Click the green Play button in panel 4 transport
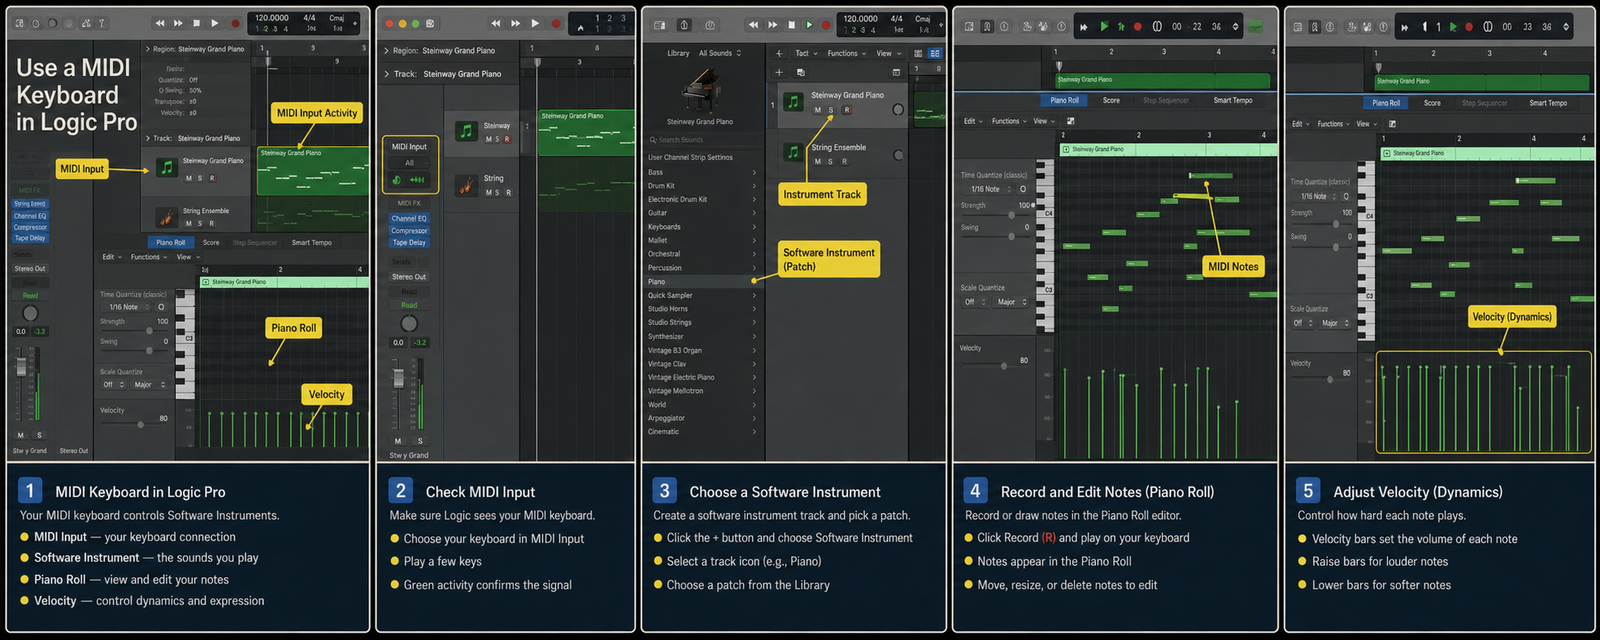The image size is (1600, 640). click(1104, 26)
